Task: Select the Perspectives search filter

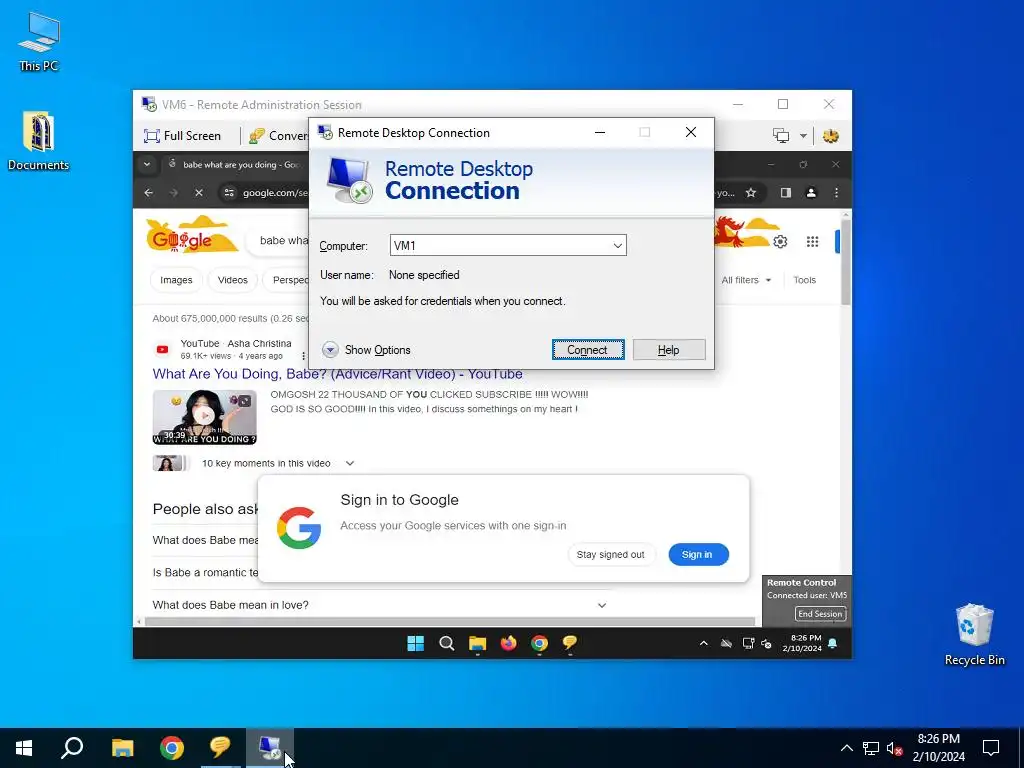Action: (287, 280)
